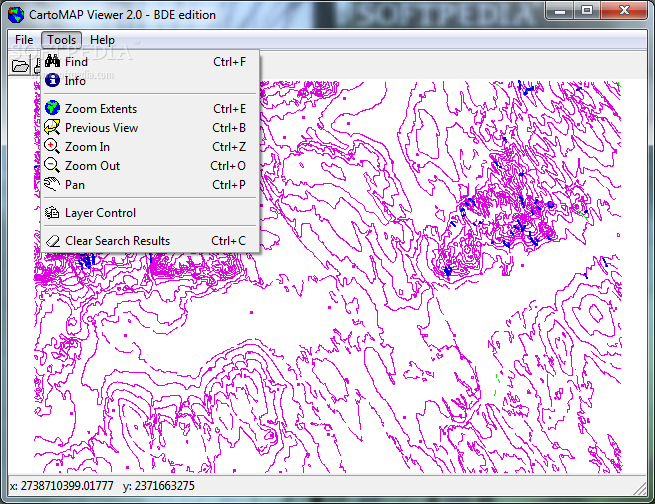The image size is (655, 504).
Task: Click the x coordinate status readout
Action: (x=61, y=486)
